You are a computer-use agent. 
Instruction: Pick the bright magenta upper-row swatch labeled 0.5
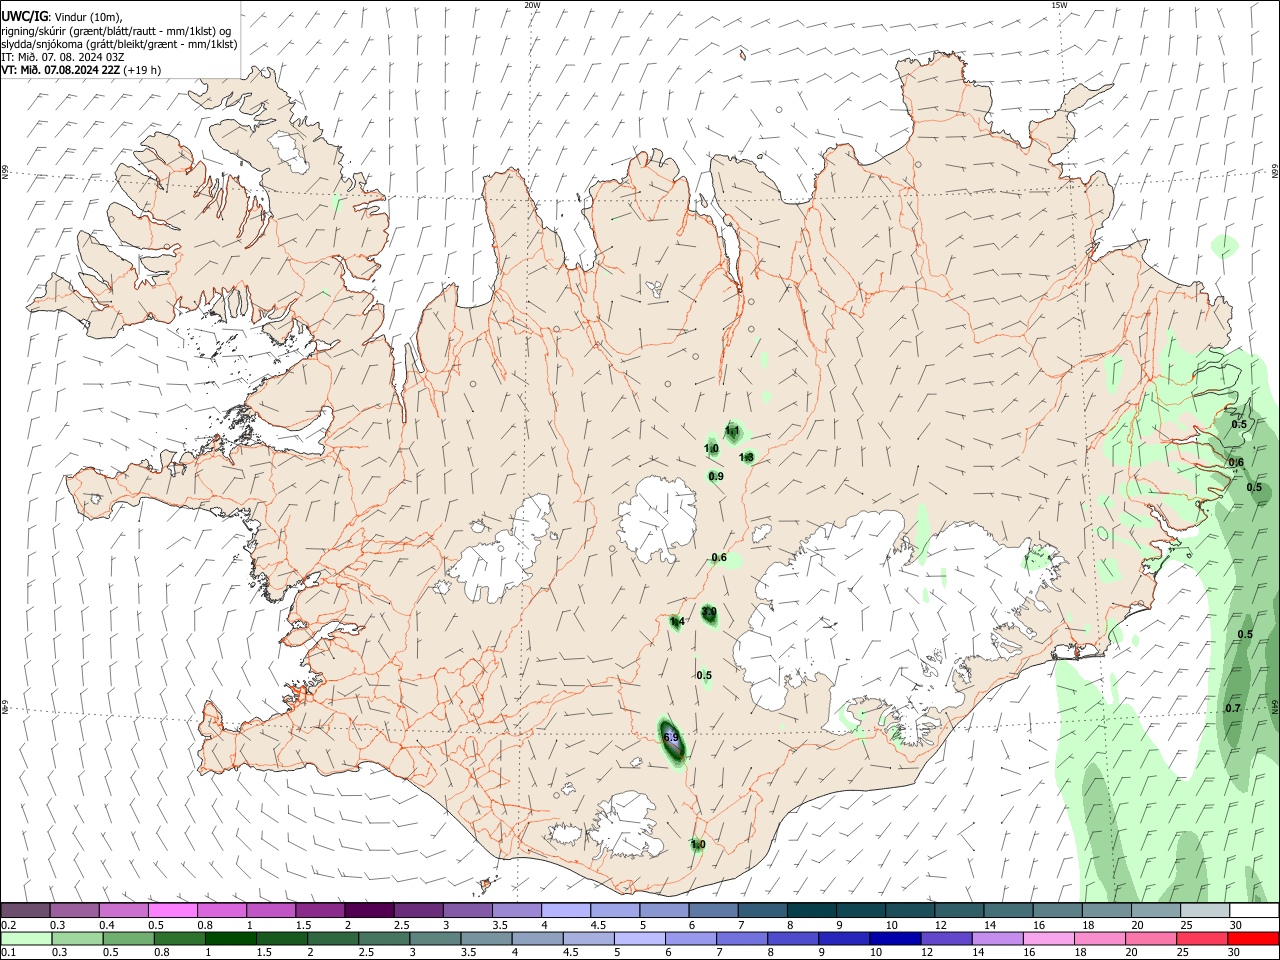click(172, 911)
